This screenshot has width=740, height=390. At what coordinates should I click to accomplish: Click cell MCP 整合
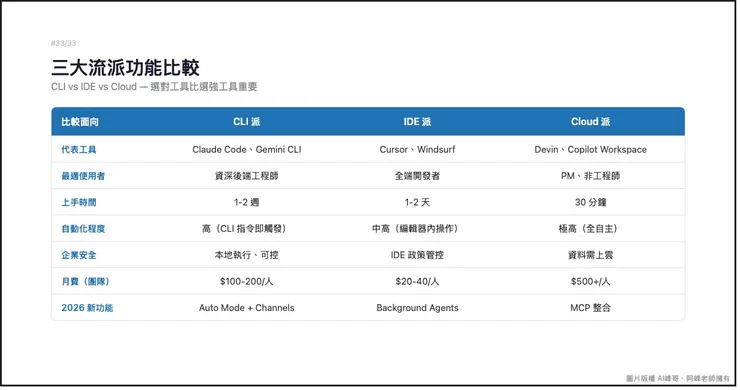pos(590,308)
